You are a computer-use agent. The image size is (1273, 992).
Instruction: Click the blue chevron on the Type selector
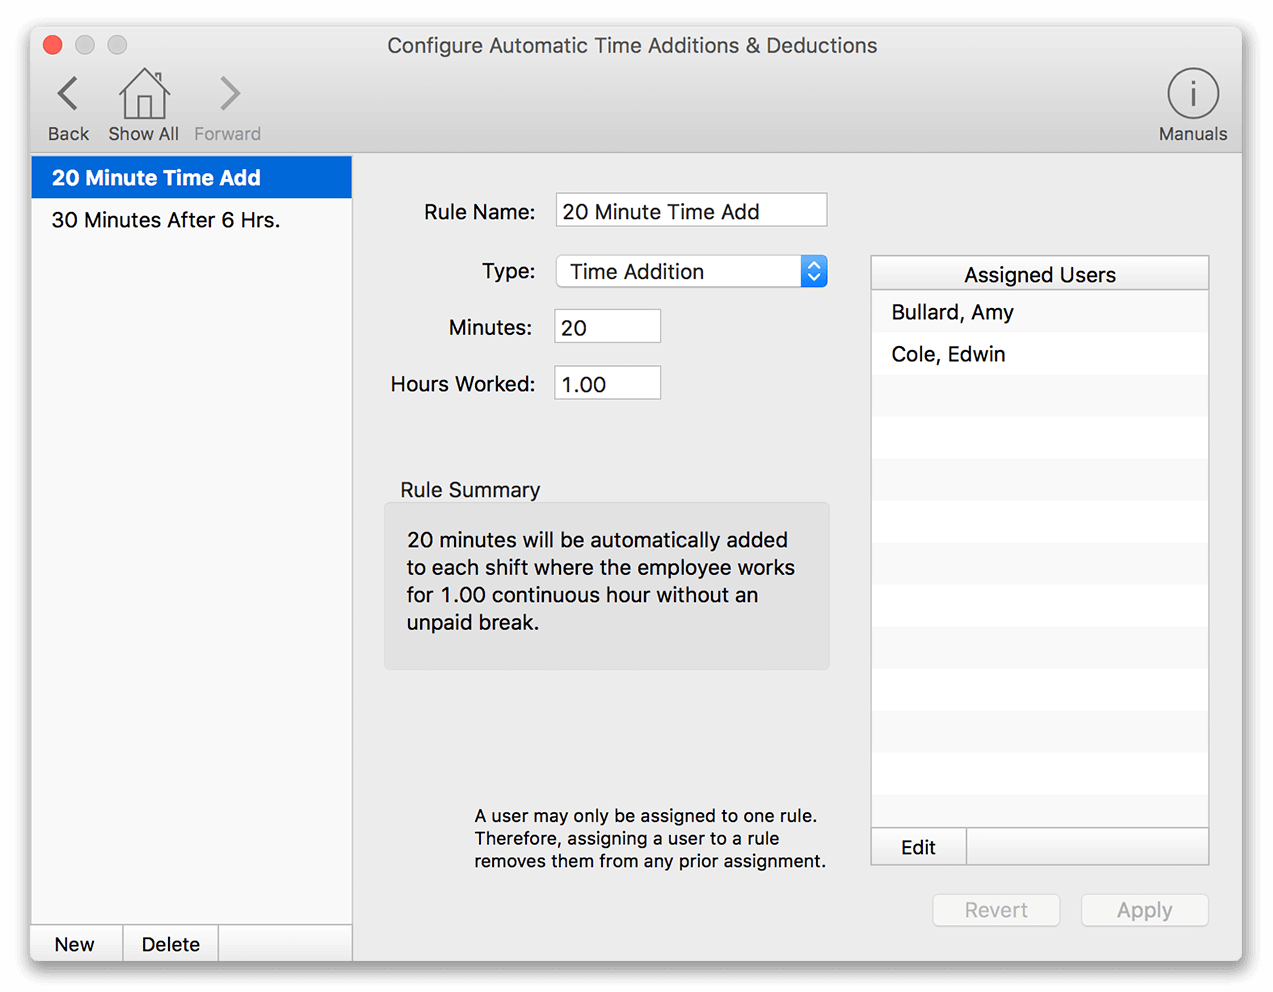click(813, 271)
